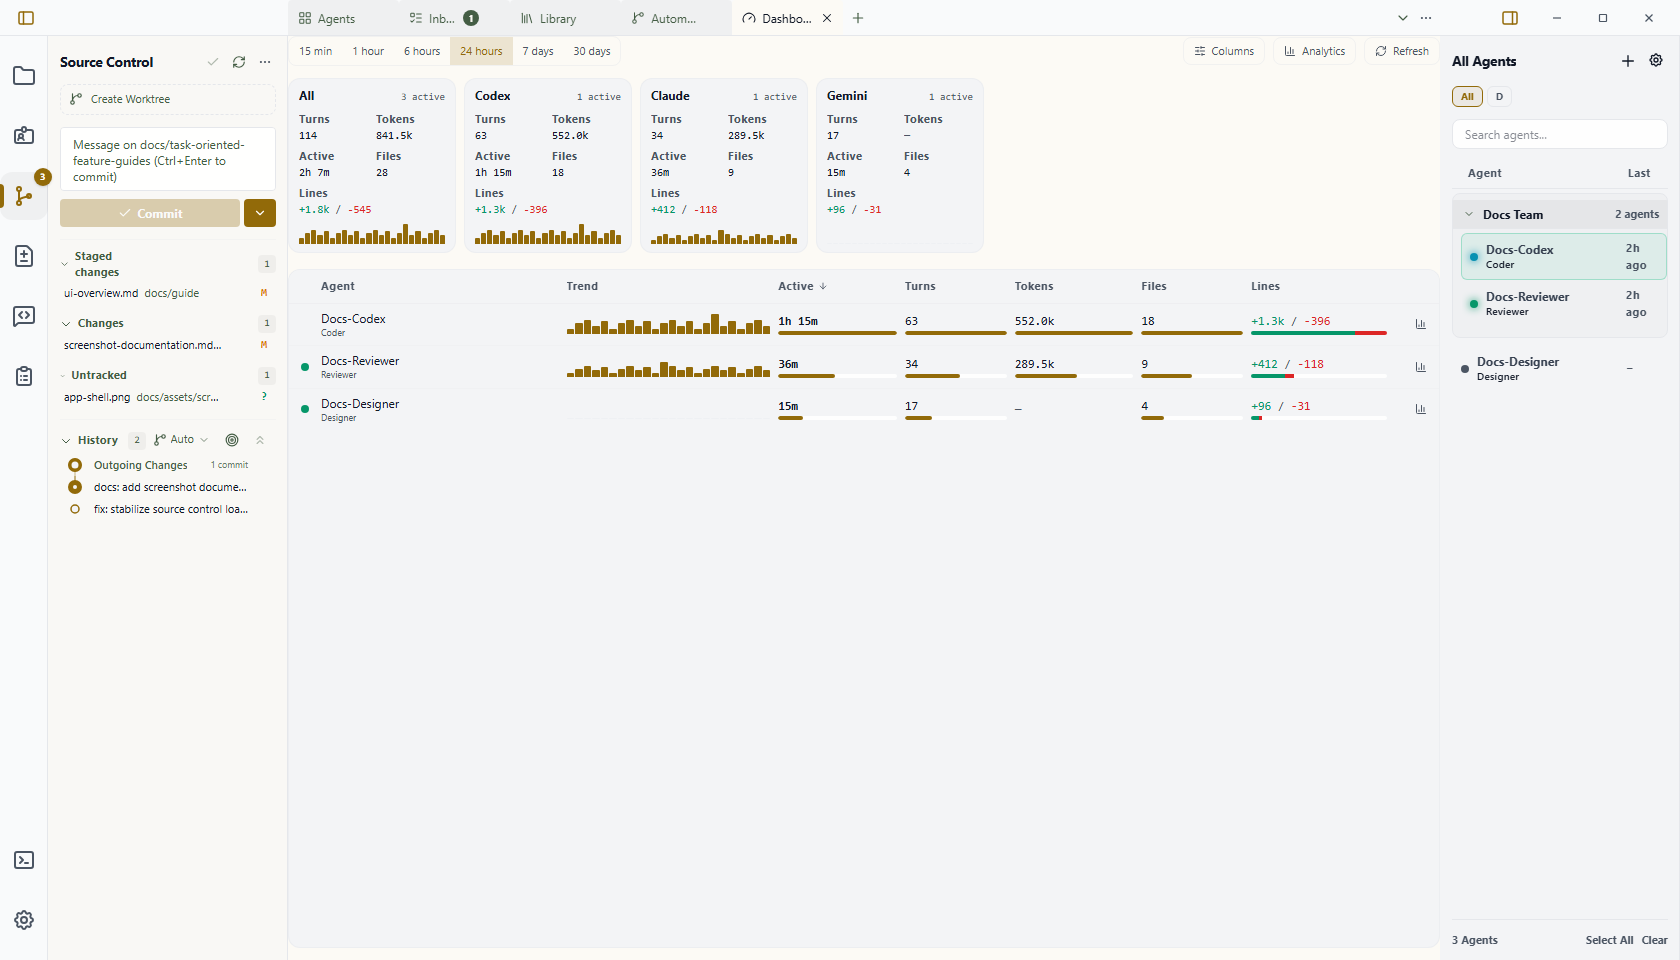Select the 7 days time range

pos(538,51)
